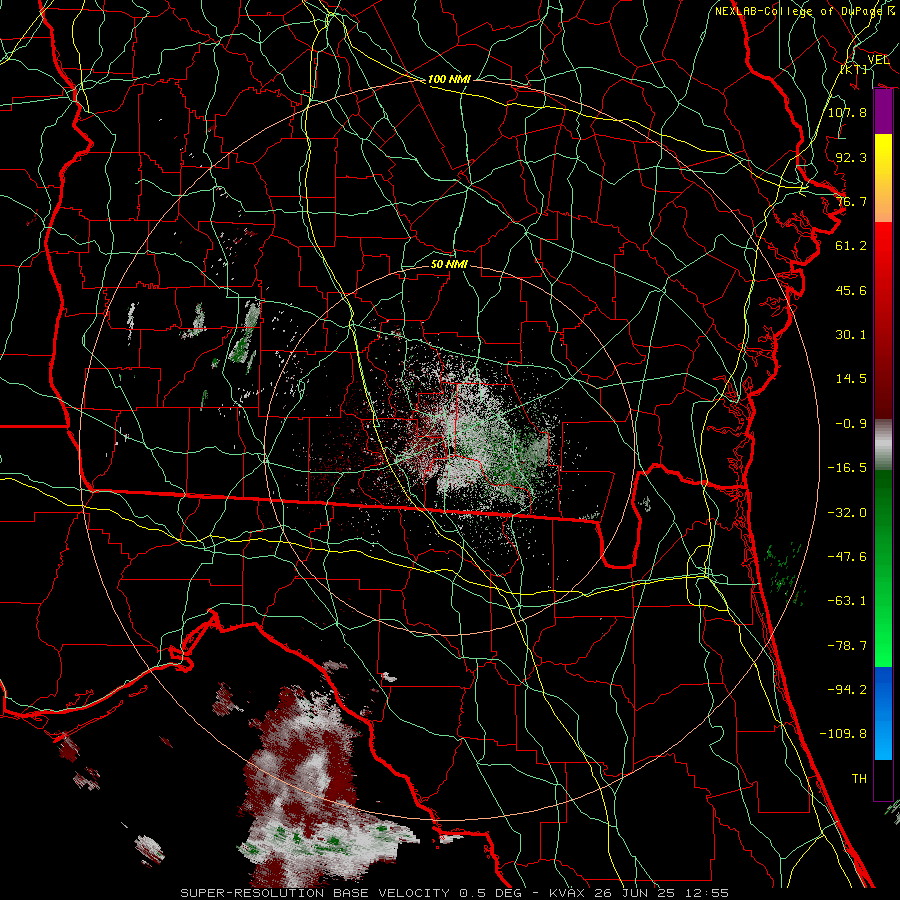Click the -63.1 legend value
900x900 pixels.
pos(847,601)
